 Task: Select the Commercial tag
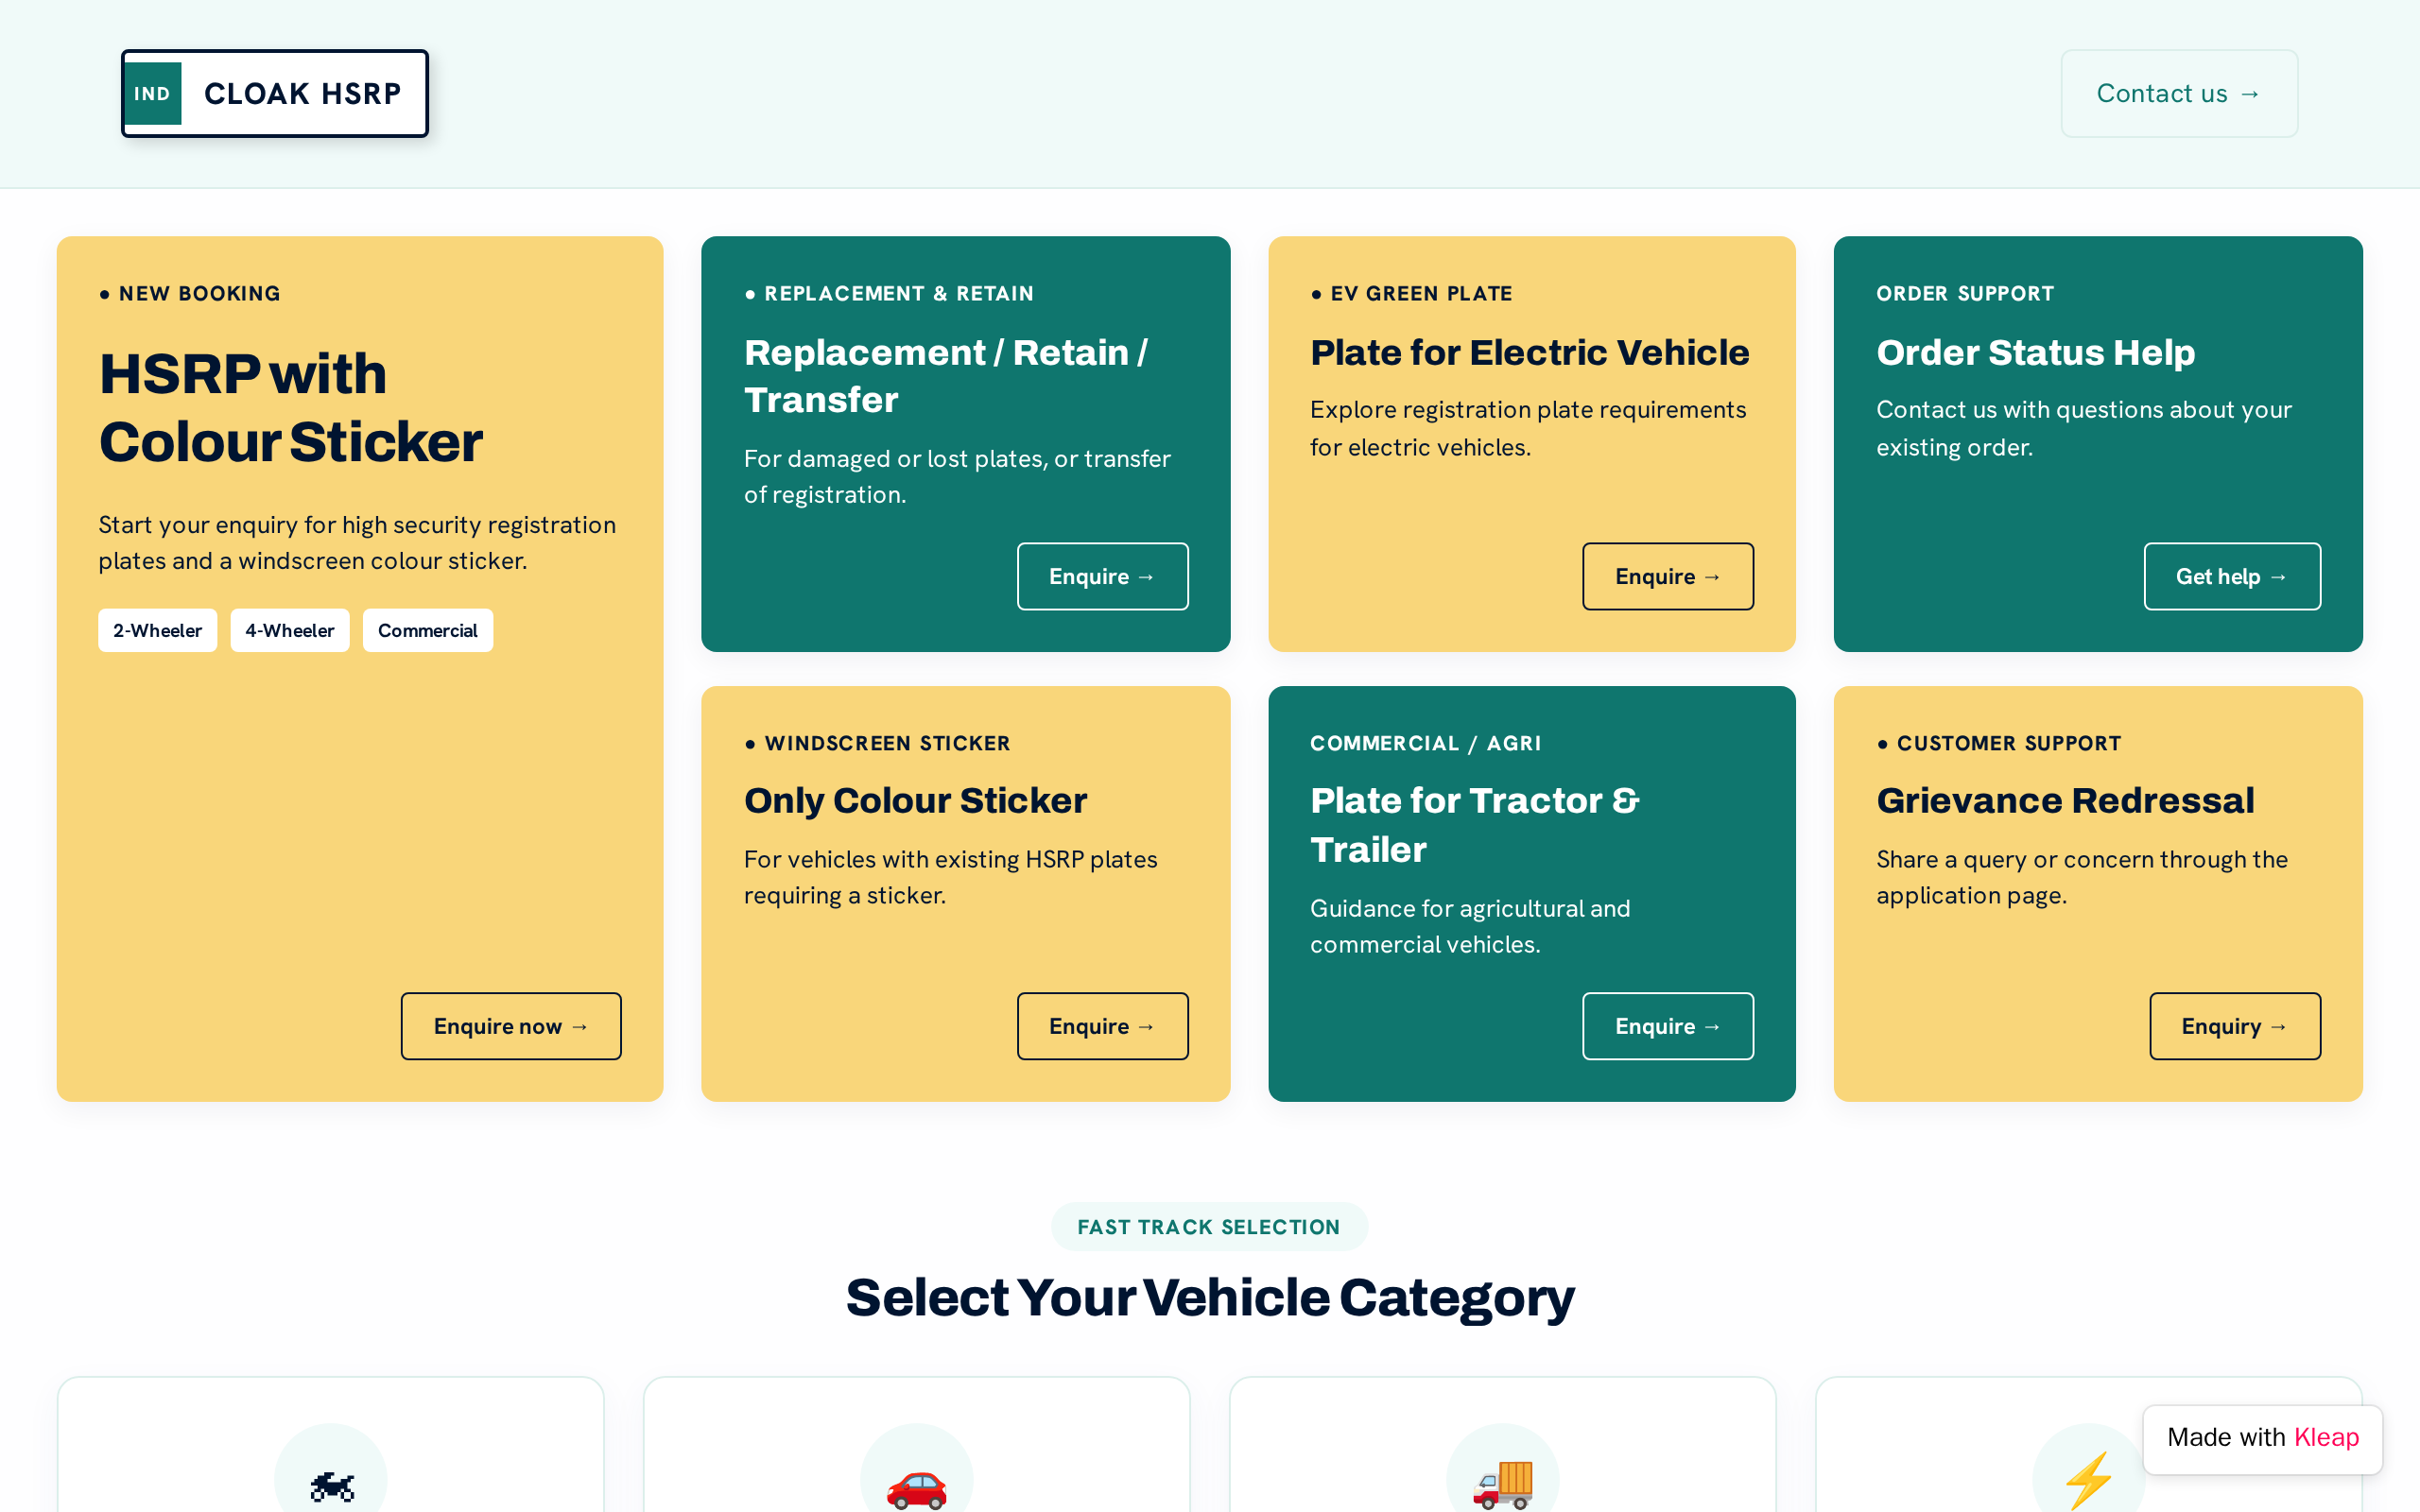428,630
